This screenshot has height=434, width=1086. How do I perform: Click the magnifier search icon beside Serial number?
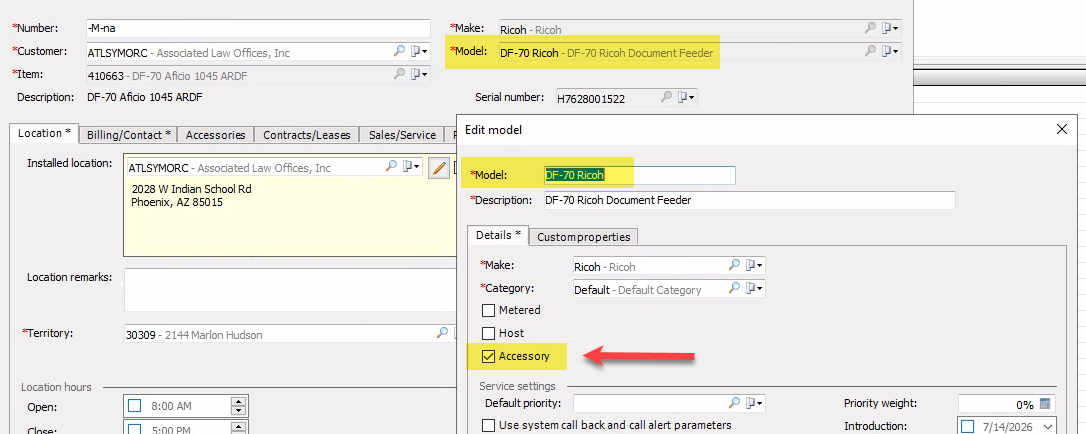click(x=666, y=98)
